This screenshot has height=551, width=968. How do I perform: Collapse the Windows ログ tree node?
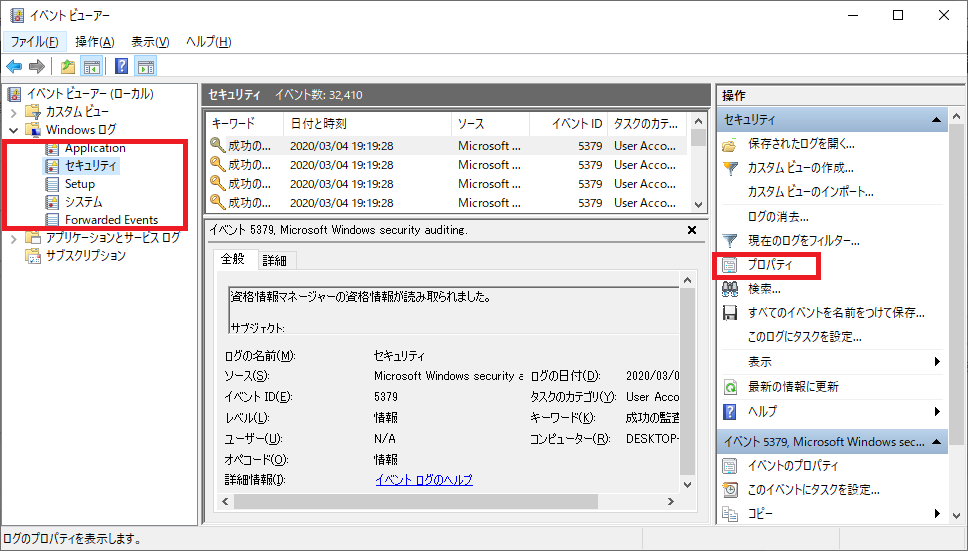pyautogui.click(x=13, y=130)
